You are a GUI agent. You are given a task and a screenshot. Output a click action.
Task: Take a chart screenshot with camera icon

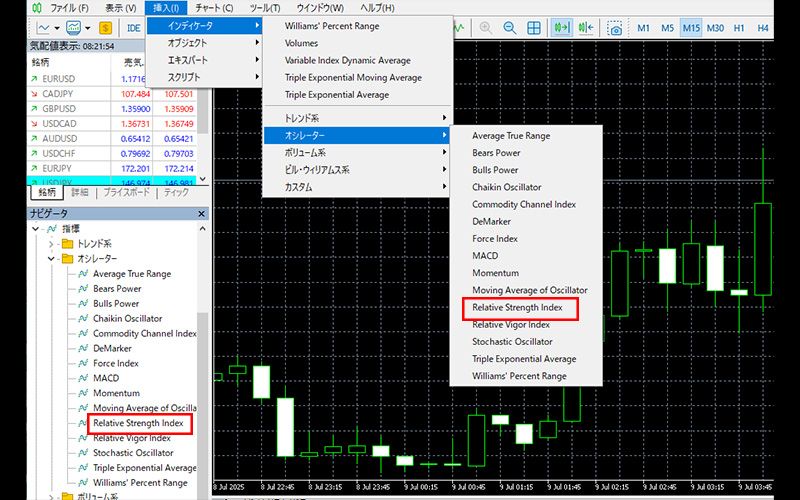pyautogui.click(x=617, y=28)
